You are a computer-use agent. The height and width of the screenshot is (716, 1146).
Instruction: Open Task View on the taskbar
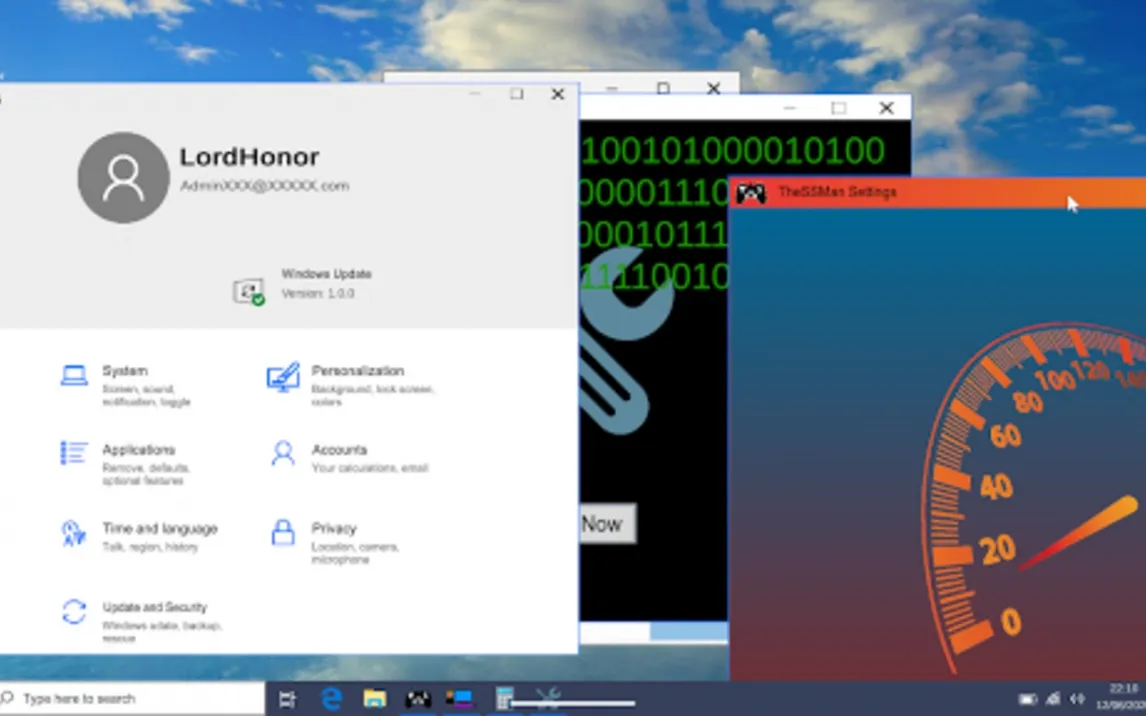[x=287, y=699]
